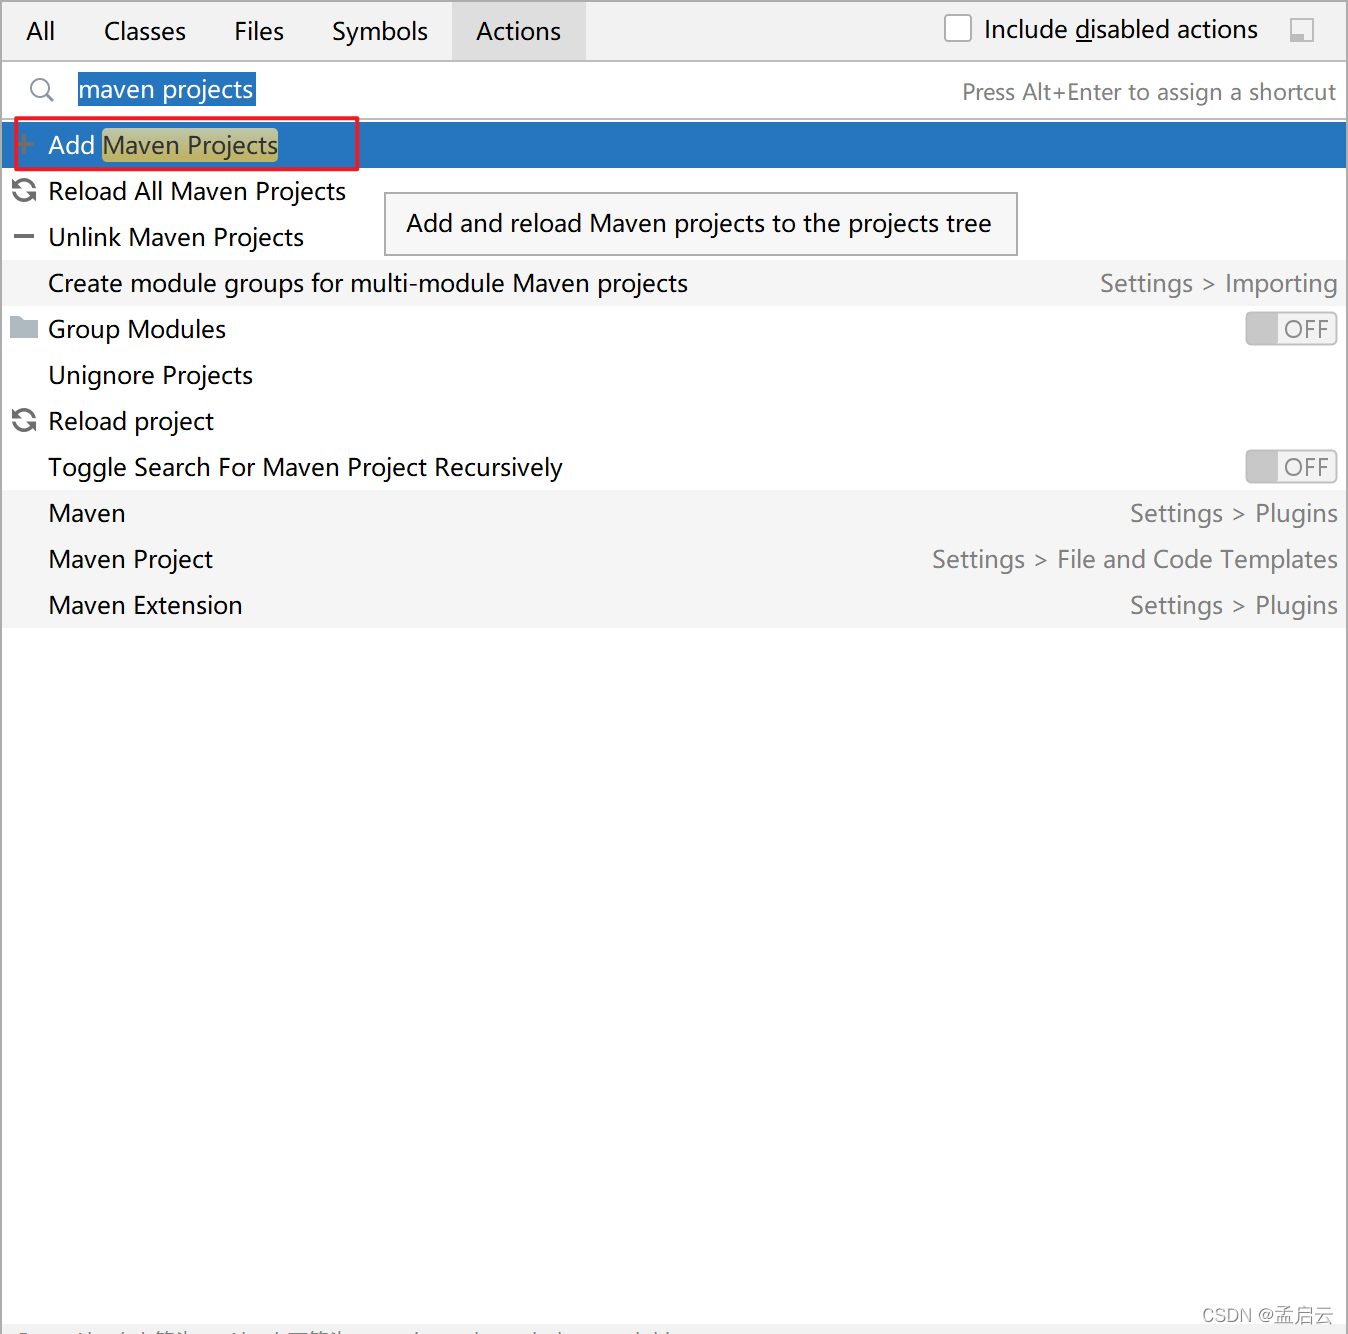1348x1334 pixels.
Task: Open the Files tab
Action: click(259, 31)
